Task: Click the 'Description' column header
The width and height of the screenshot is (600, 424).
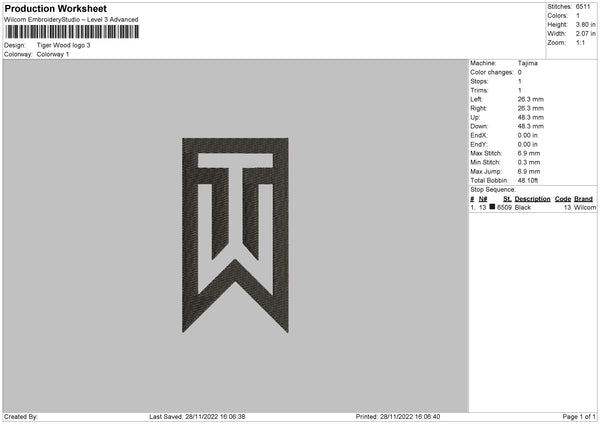Action: point(532,199)
